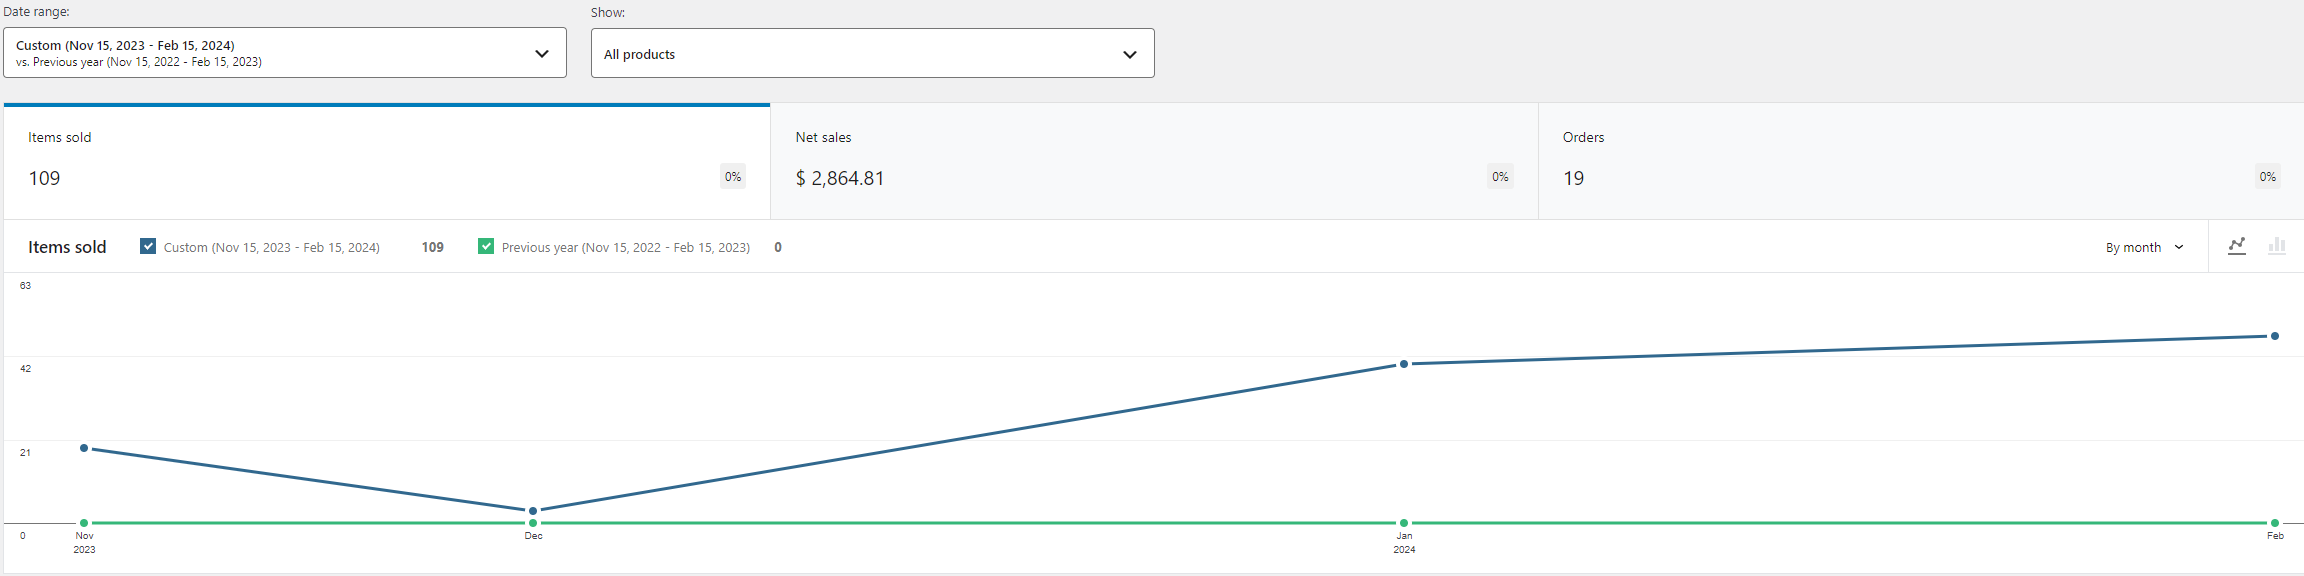Click the Previous year legend label
The image size is (2304, 576).
coord(625,247)
